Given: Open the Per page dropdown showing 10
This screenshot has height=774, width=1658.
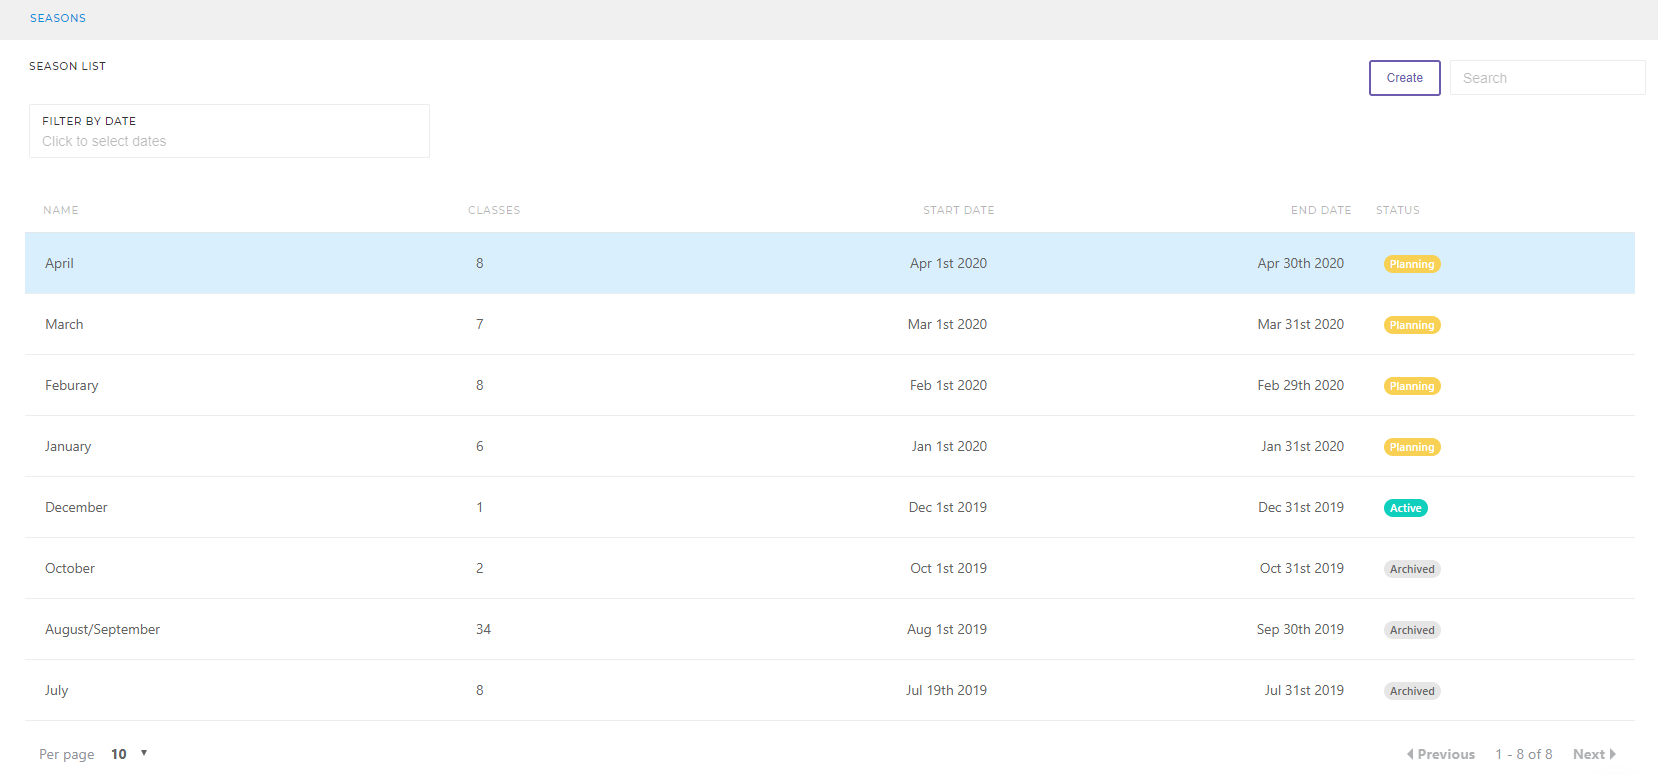Looking at the screenshot, I should click(x=129, y=754).
